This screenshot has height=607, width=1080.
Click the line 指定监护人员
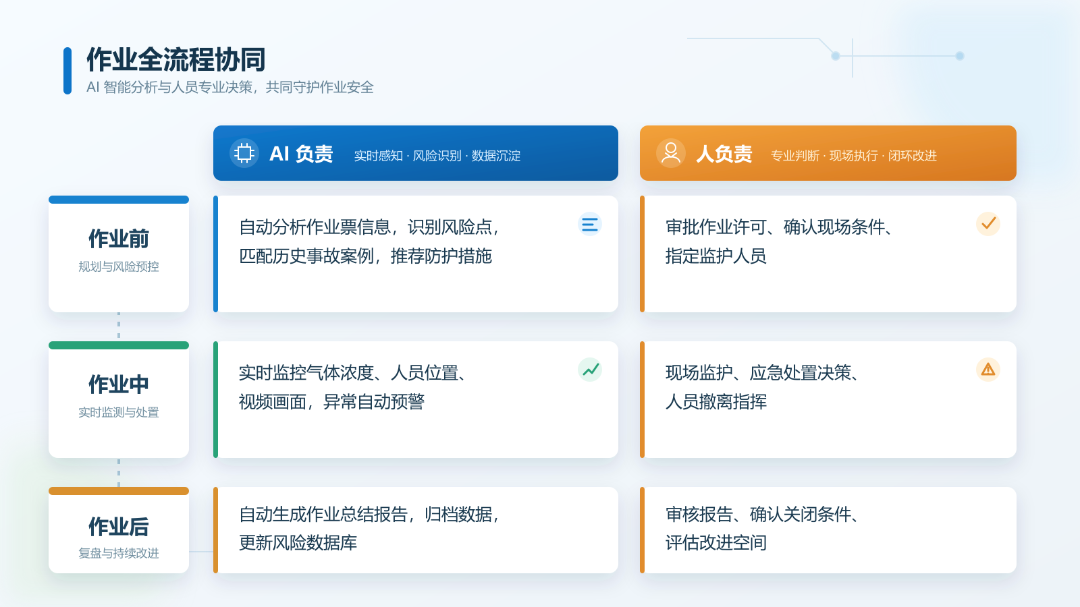(716, 256)
